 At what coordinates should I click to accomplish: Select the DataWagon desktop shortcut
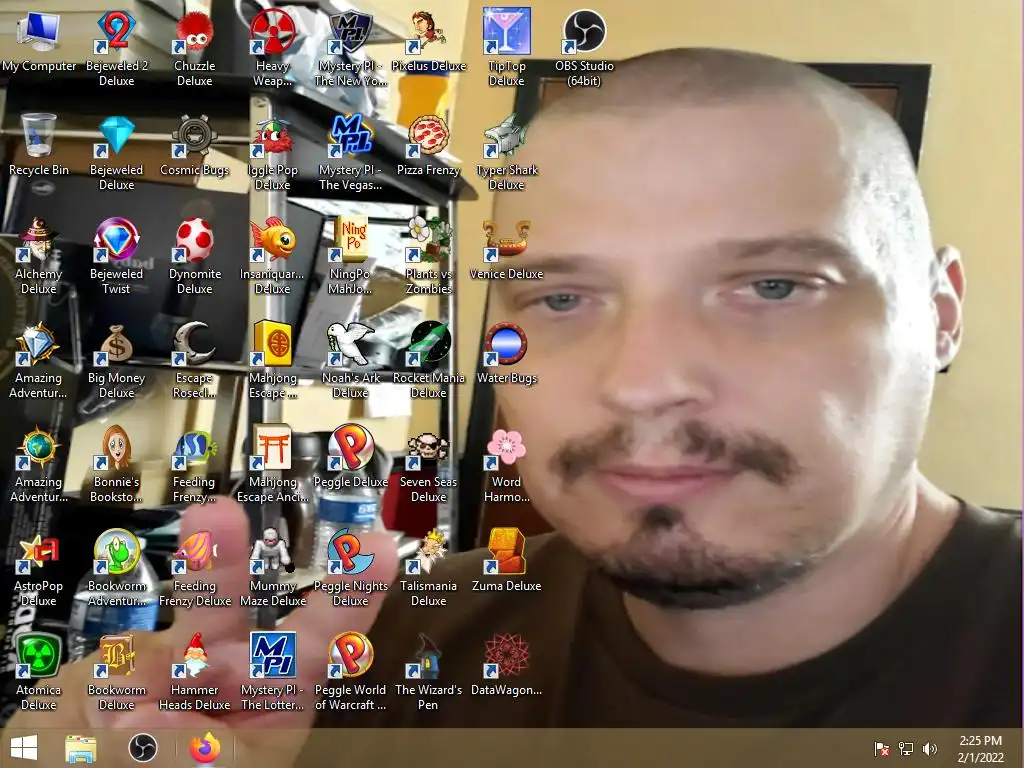[x=506, y=665]
